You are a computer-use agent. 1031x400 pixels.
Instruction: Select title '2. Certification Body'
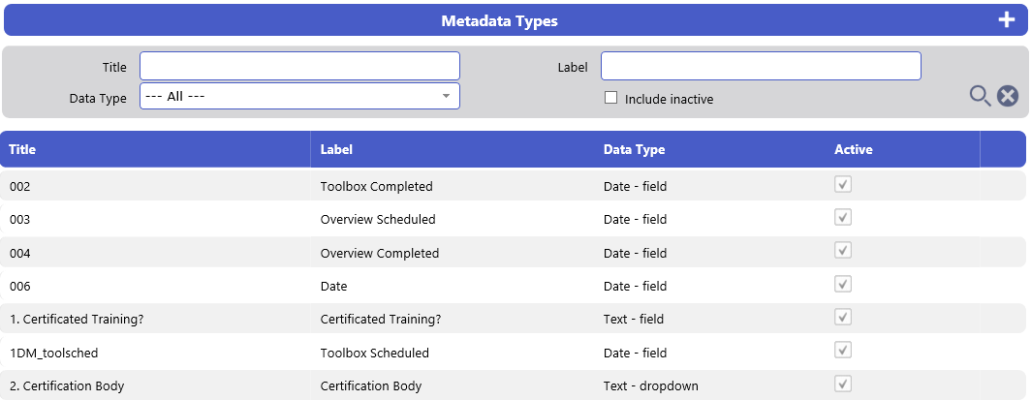click(66, 386)
